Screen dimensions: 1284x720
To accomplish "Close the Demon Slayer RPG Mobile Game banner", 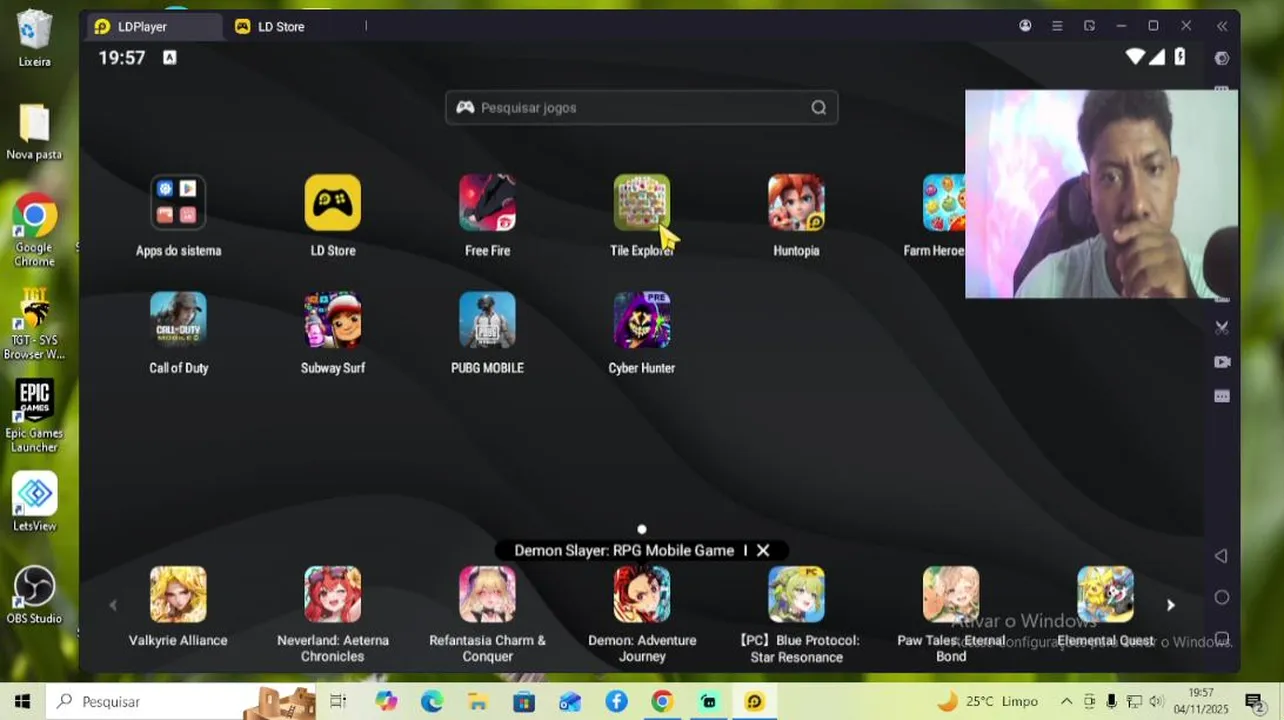I will (x=763, y=550).
